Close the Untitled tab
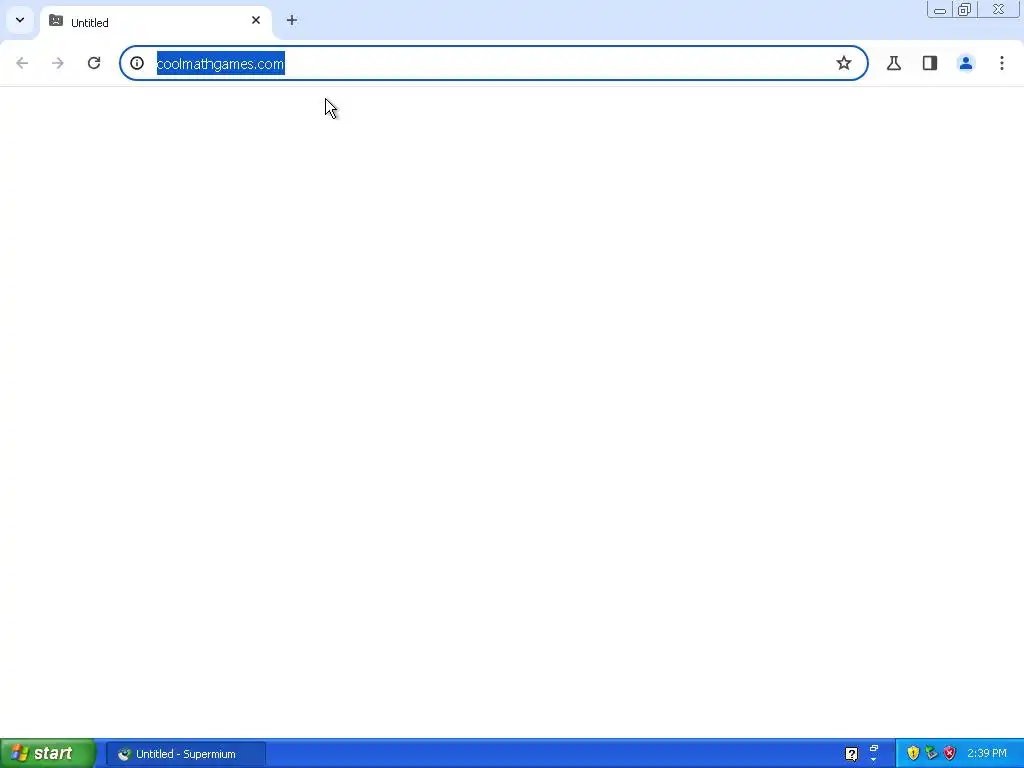 click(x=256, y=20)
